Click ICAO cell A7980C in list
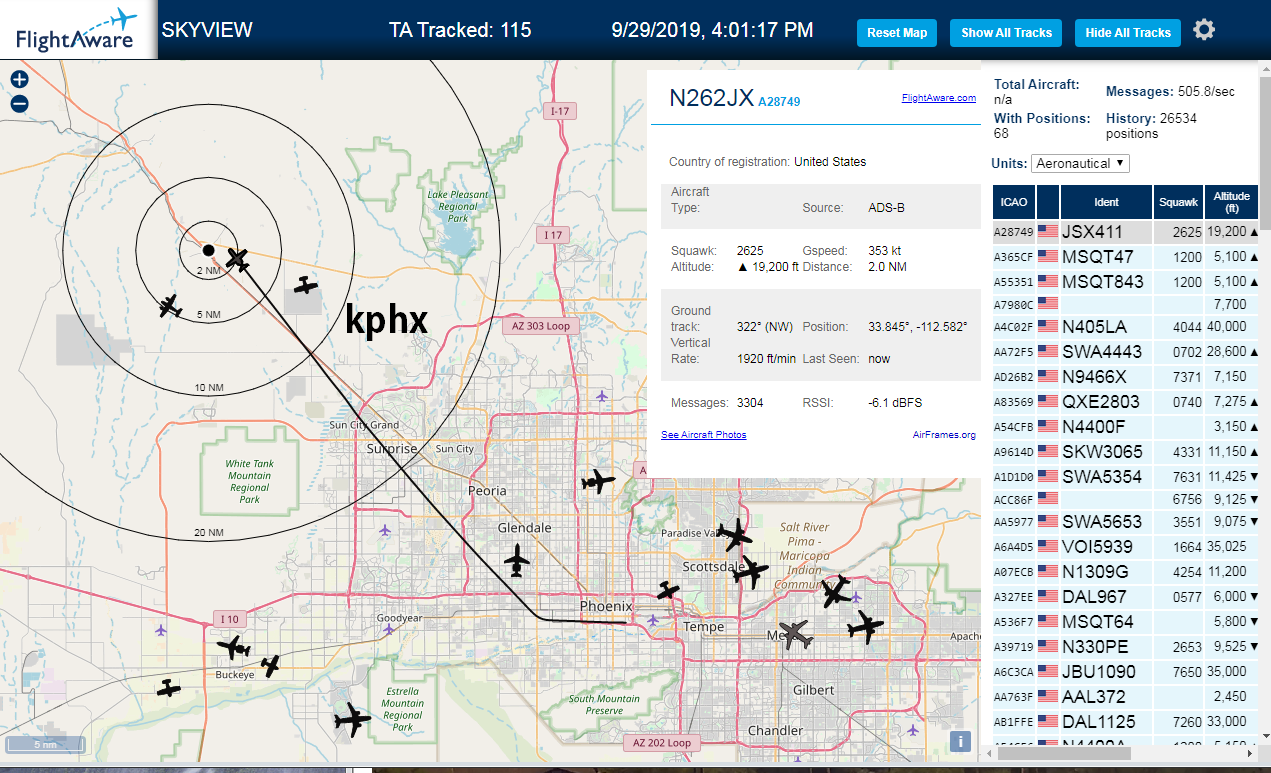Screen dimensions: 1271x773 point(1013,303)
